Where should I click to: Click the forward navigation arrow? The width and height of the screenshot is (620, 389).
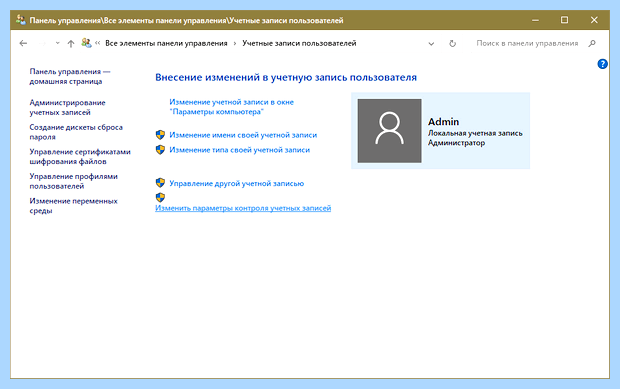pyautogui.click(x=42, y=43)
